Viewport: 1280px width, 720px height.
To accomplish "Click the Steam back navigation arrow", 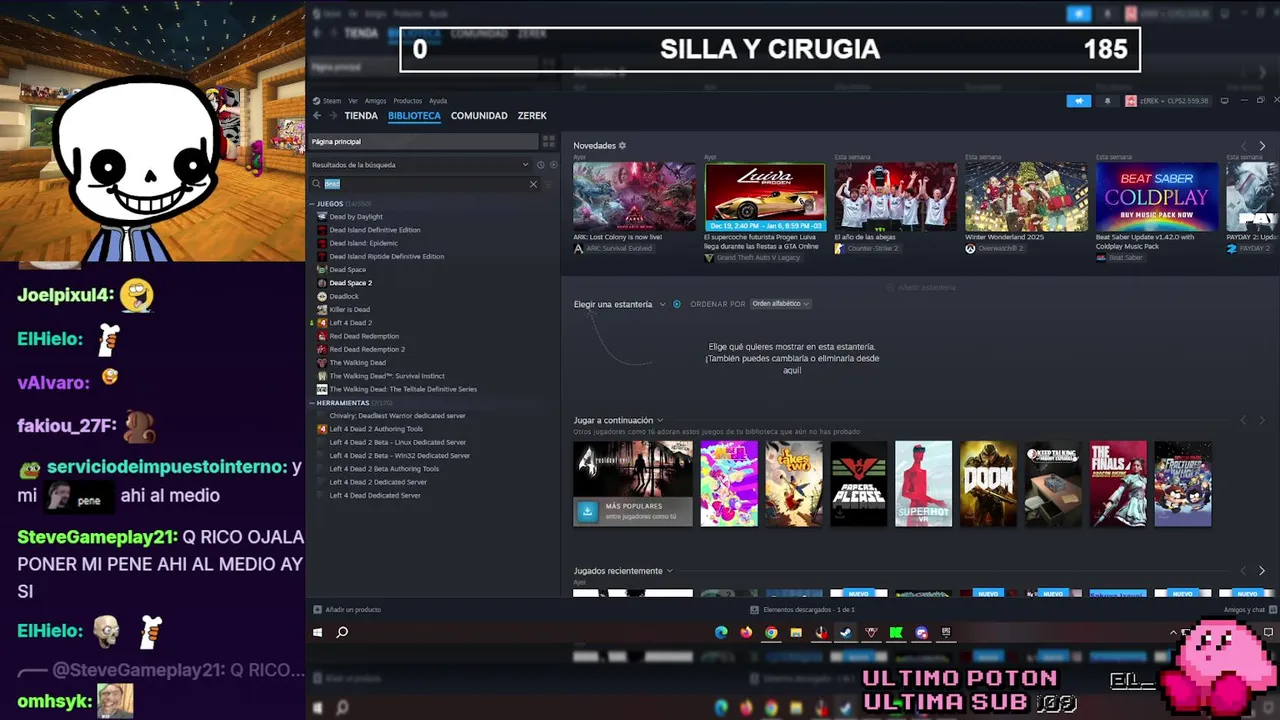I will (317, 116).
